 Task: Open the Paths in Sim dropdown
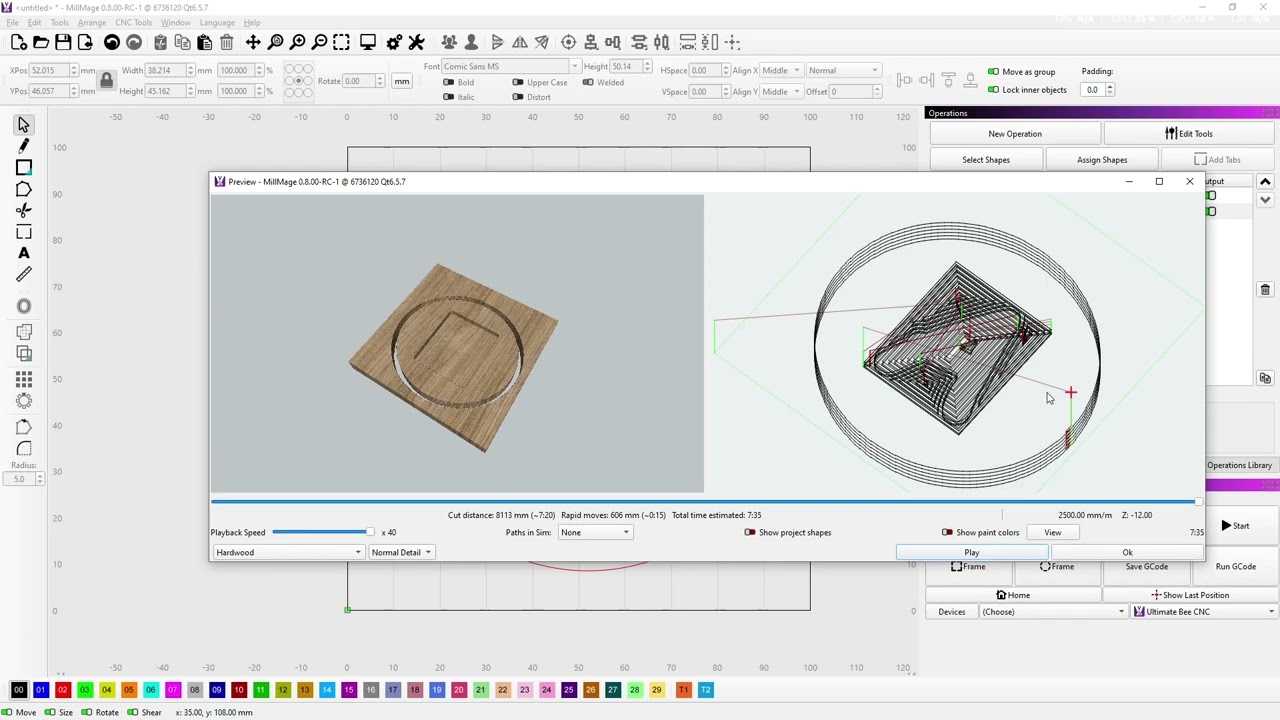(595, 532)
